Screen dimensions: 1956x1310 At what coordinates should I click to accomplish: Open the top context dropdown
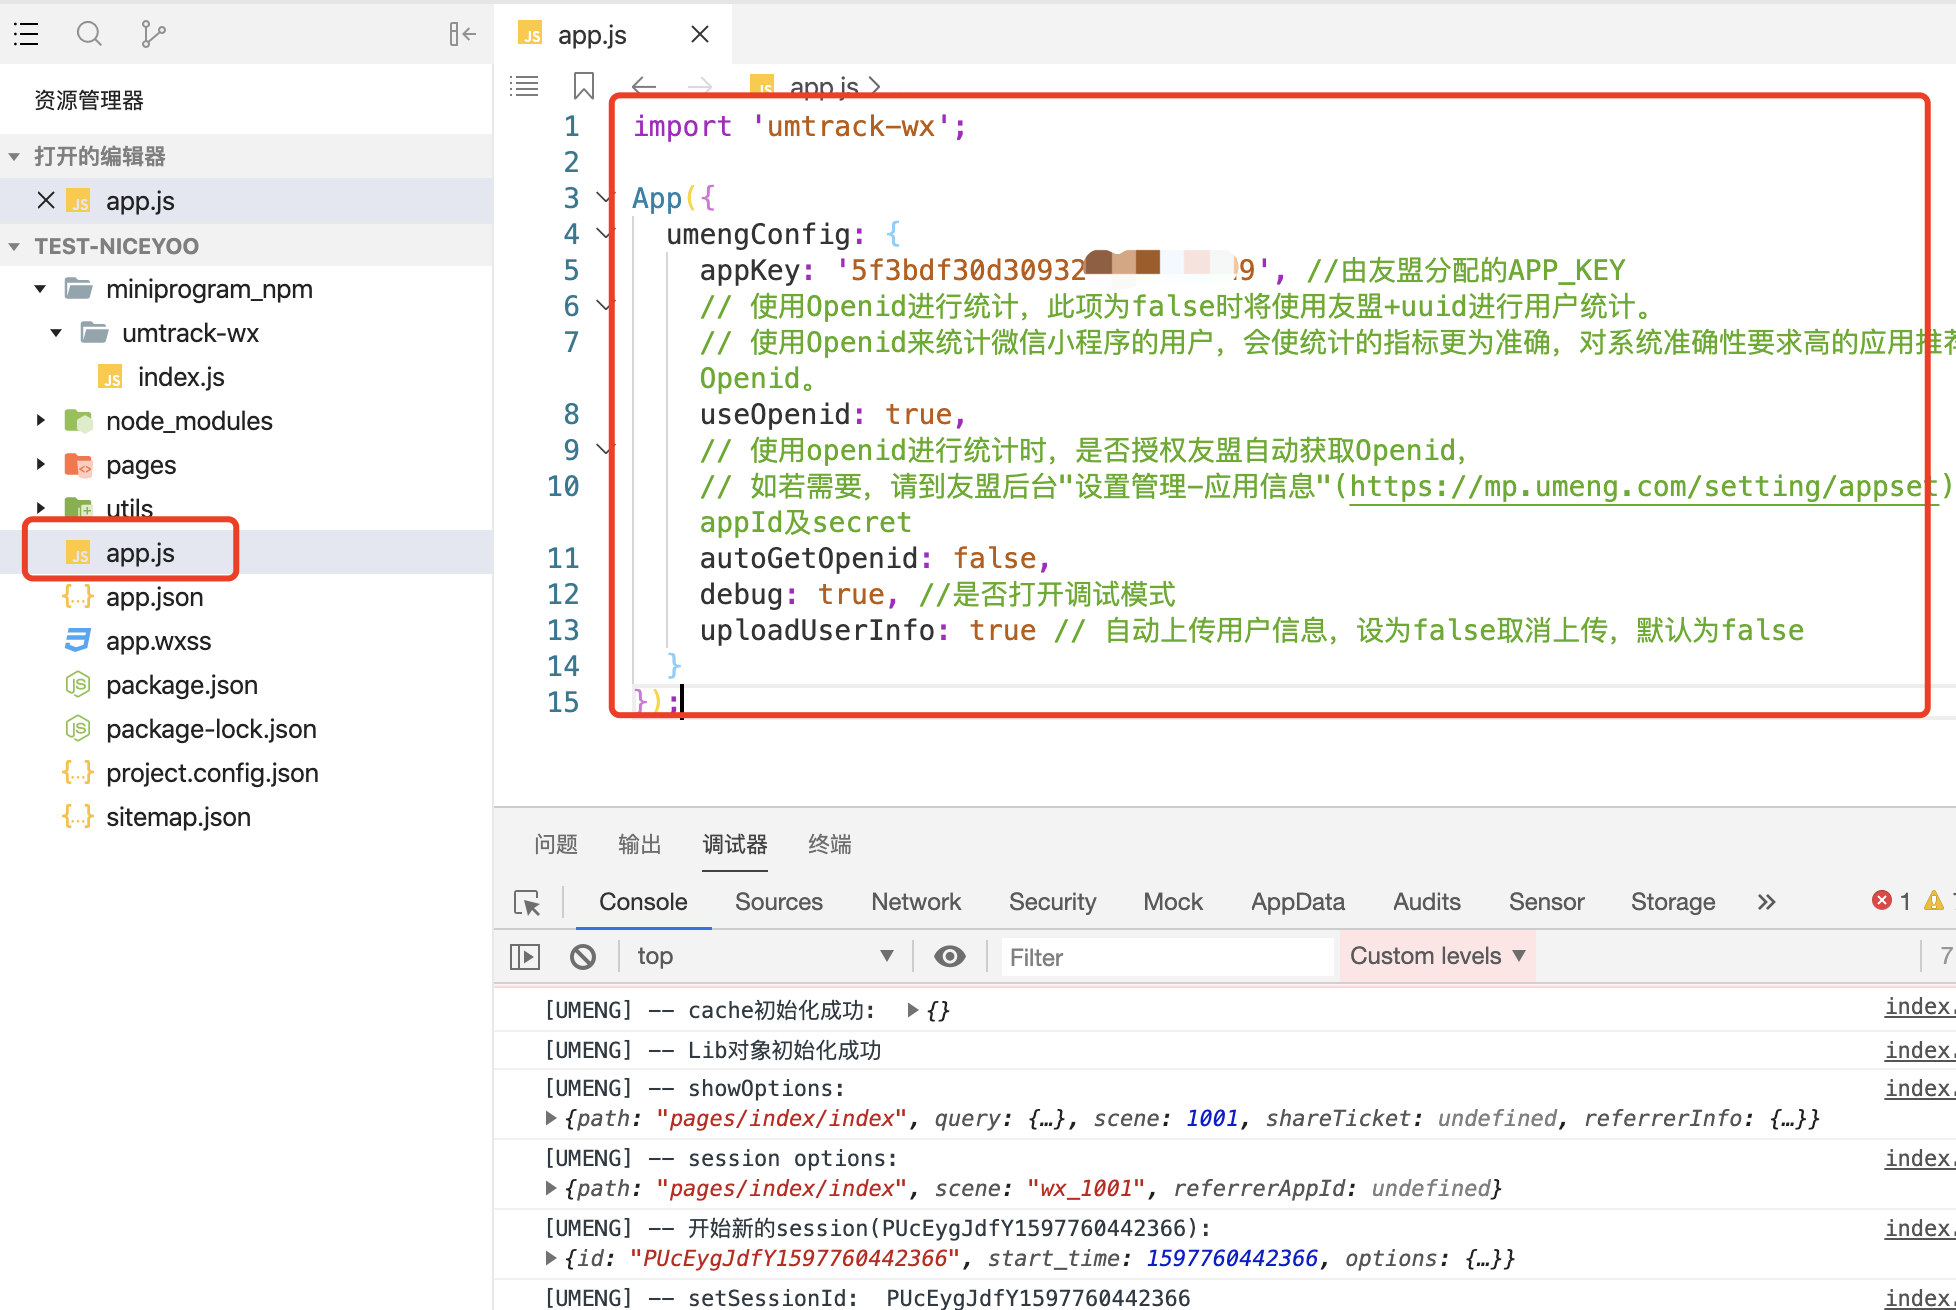tap(765, 957)
